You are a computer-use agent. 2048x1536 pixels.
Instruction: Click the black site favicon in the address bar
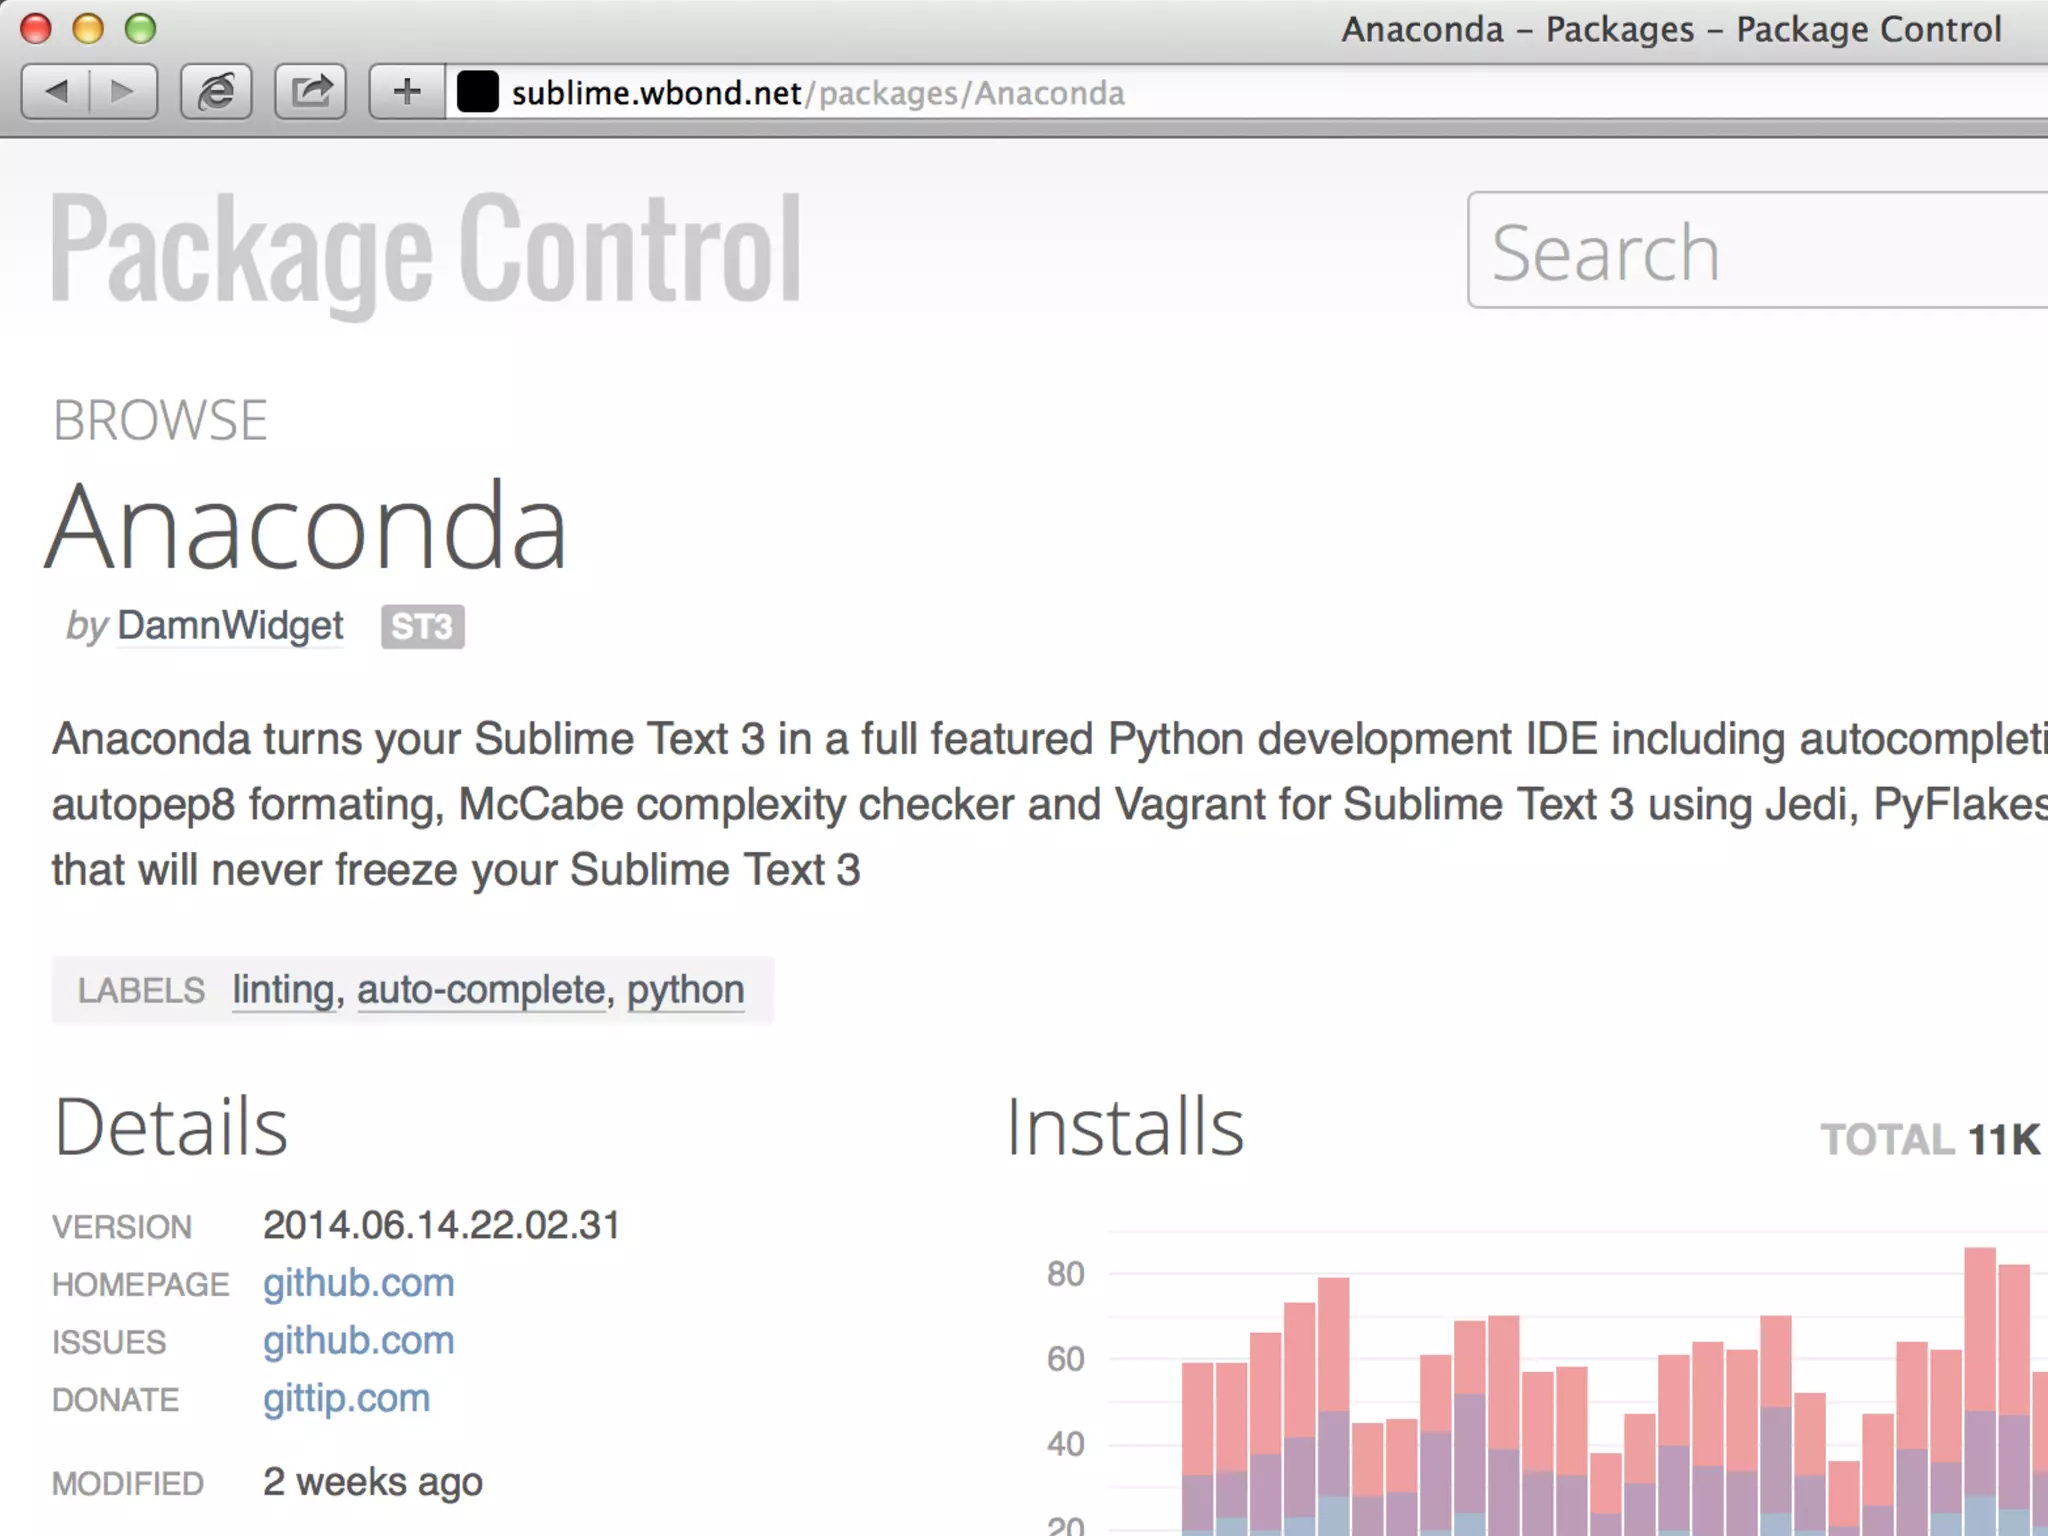click(x=478, y=92)
